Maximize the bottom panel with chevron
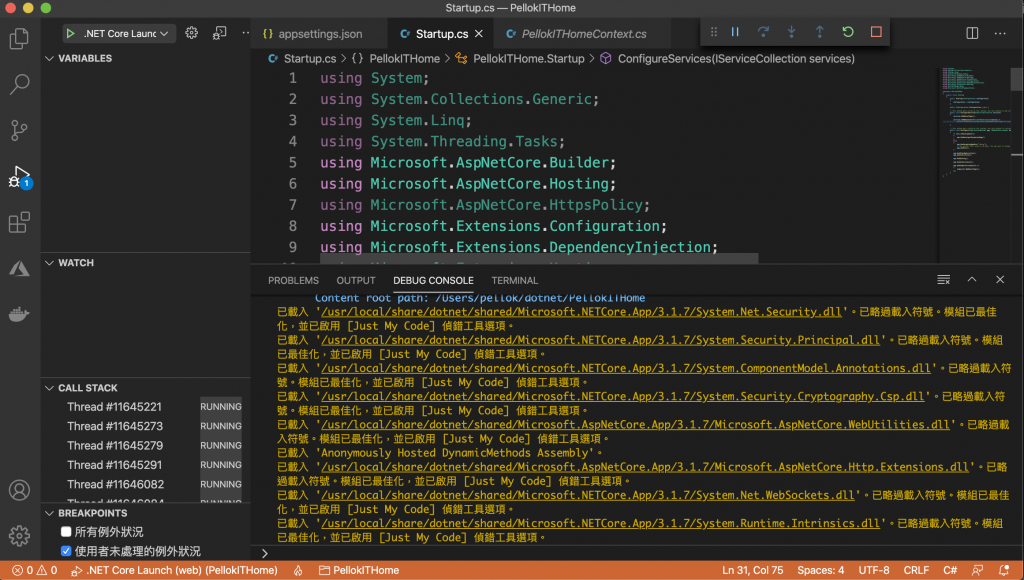The width and height of the screenshot is (1024, 580). point(972,280)
